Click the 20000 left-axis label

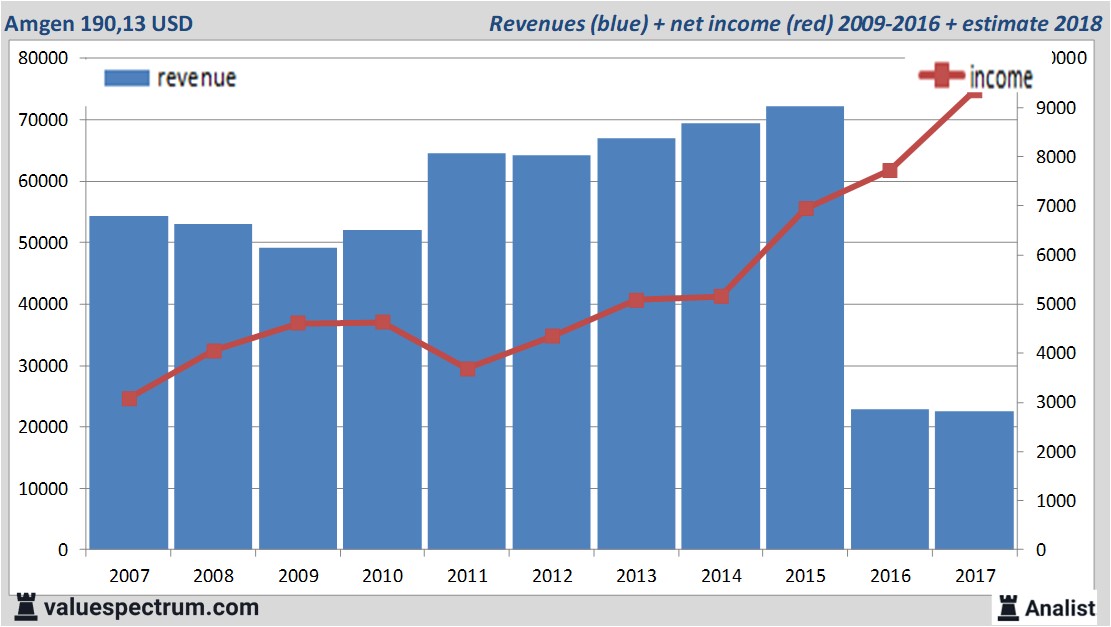(x=43, y=427)
